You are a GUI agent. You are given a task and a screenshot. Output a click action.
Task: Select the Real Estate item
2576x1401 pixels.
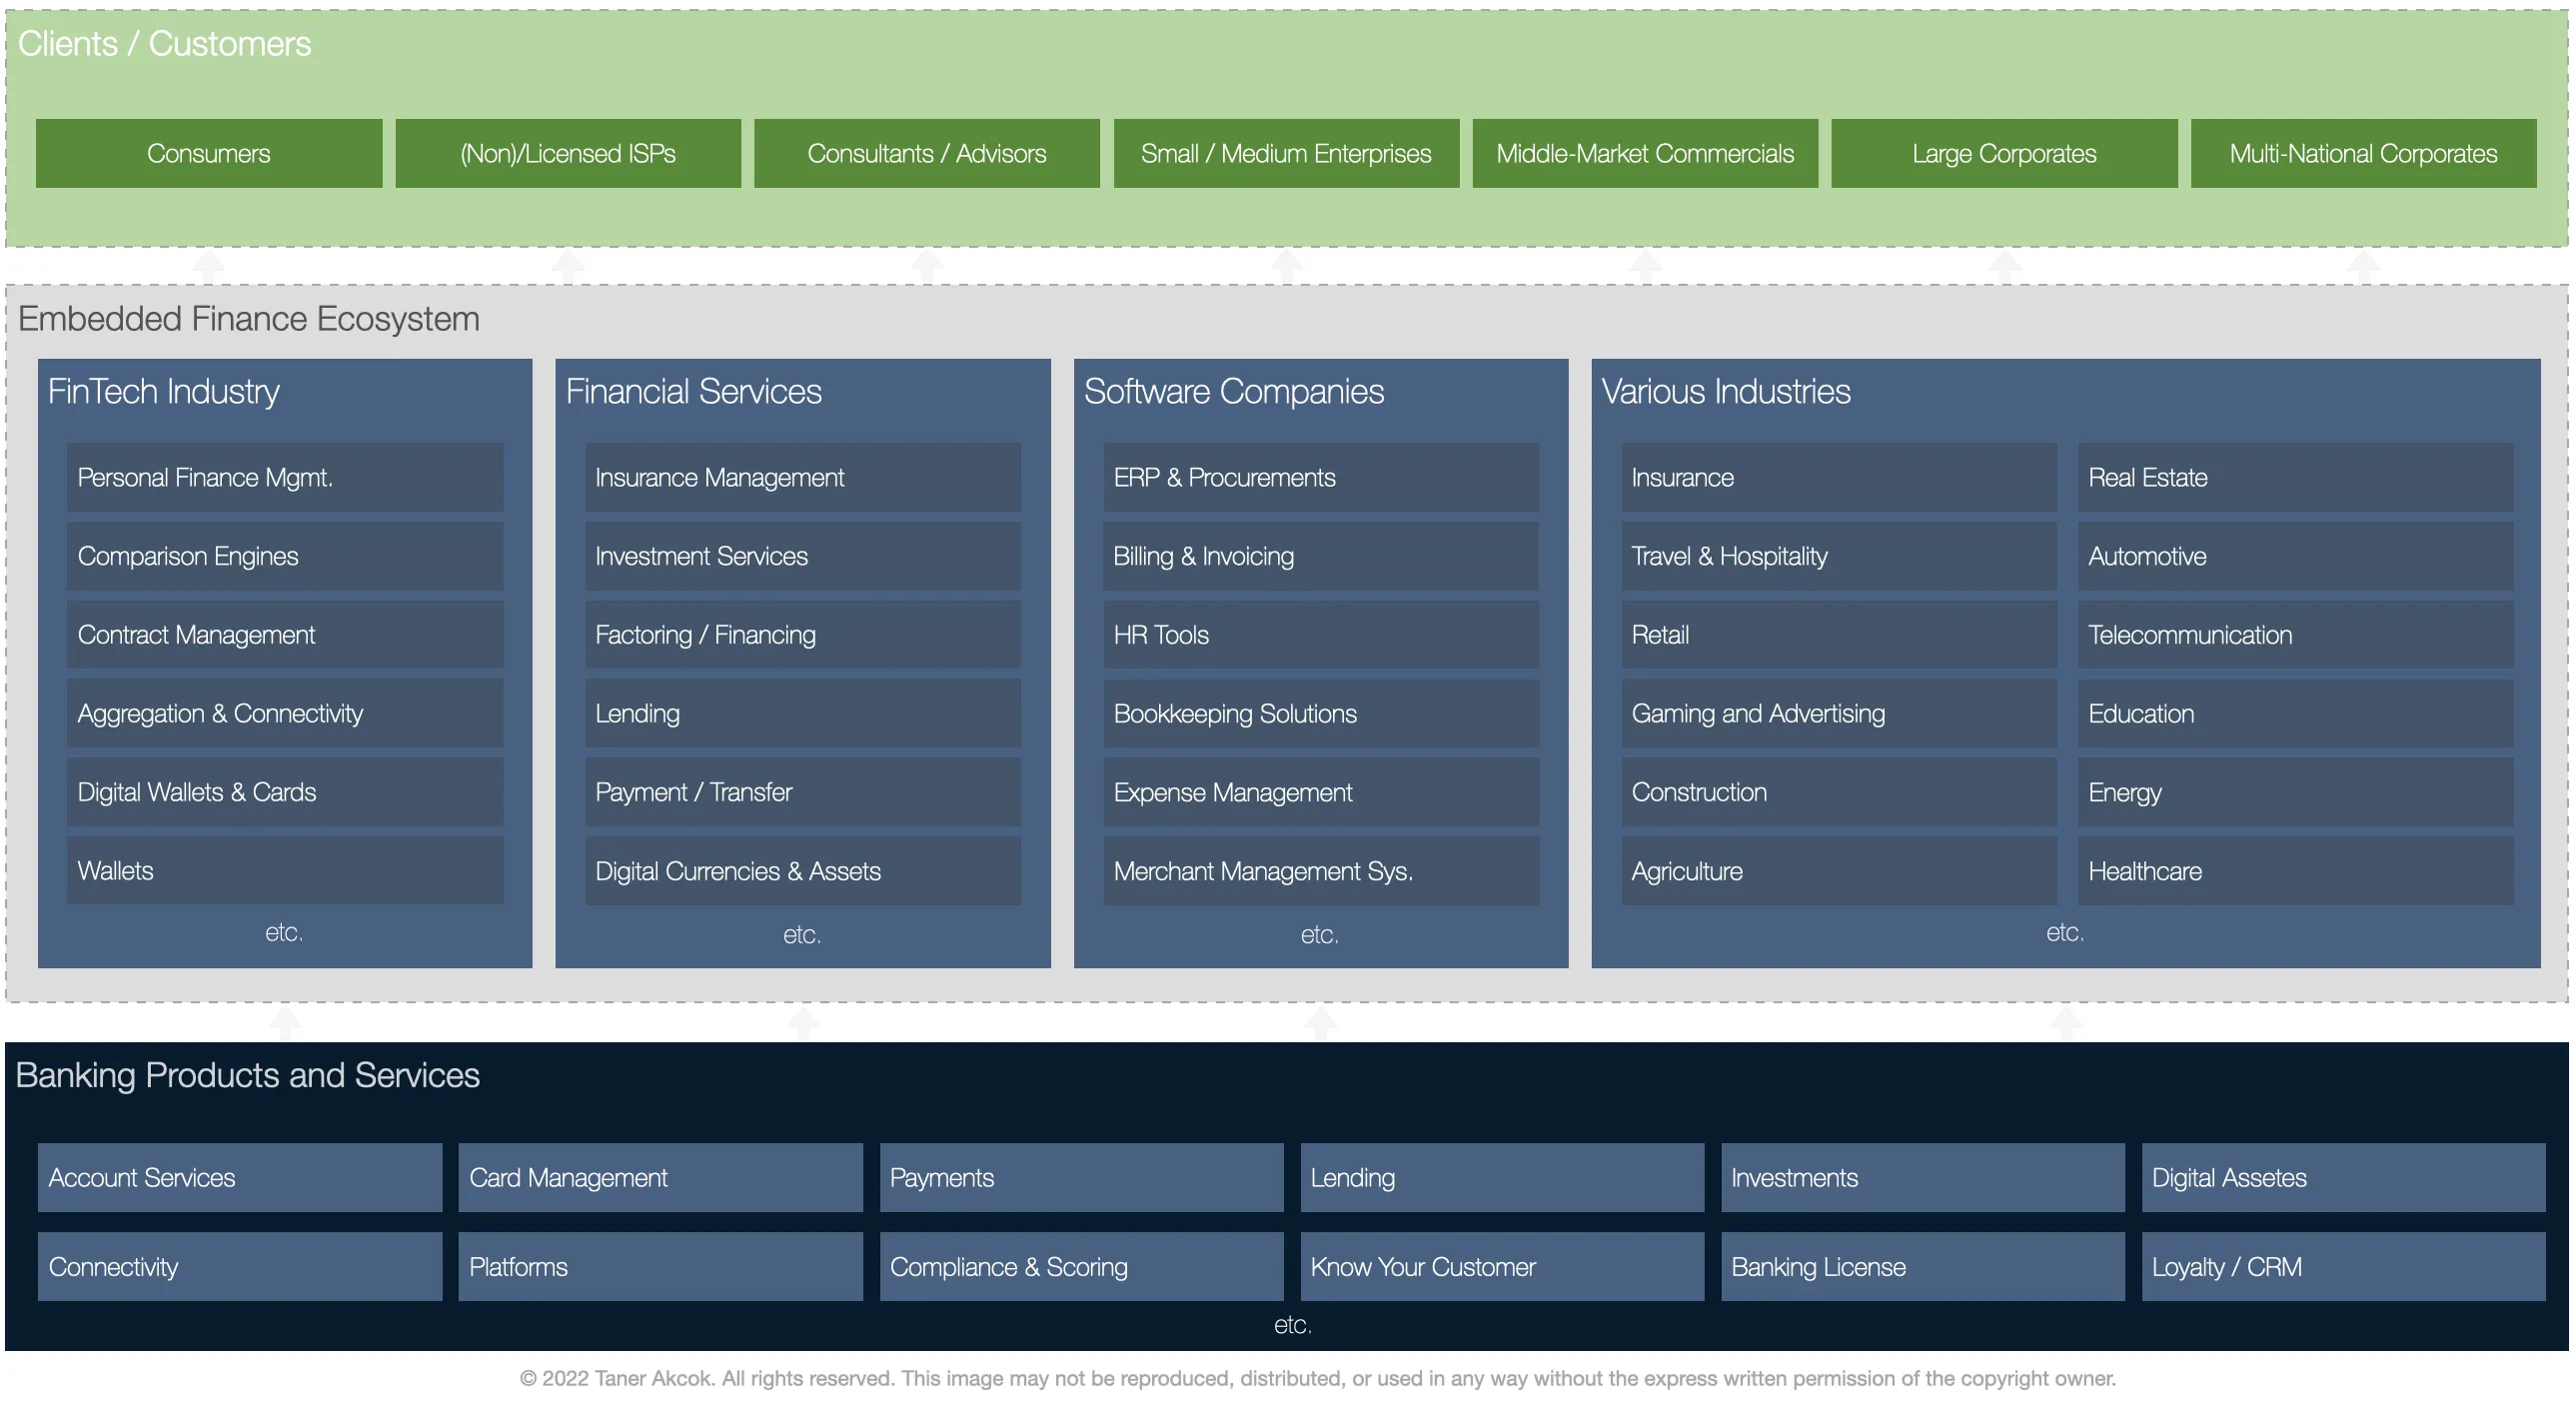click(x=2296, y=478)
